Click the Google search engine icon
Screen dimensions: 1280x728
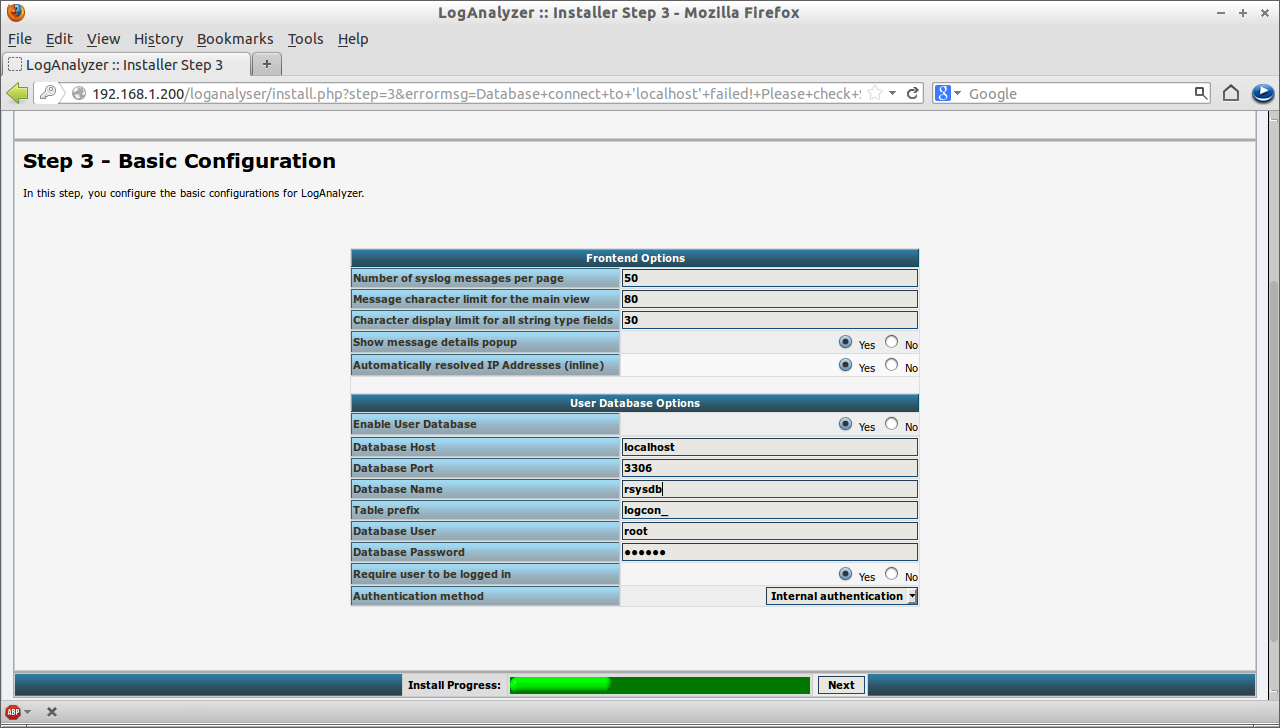coord(943,93)
